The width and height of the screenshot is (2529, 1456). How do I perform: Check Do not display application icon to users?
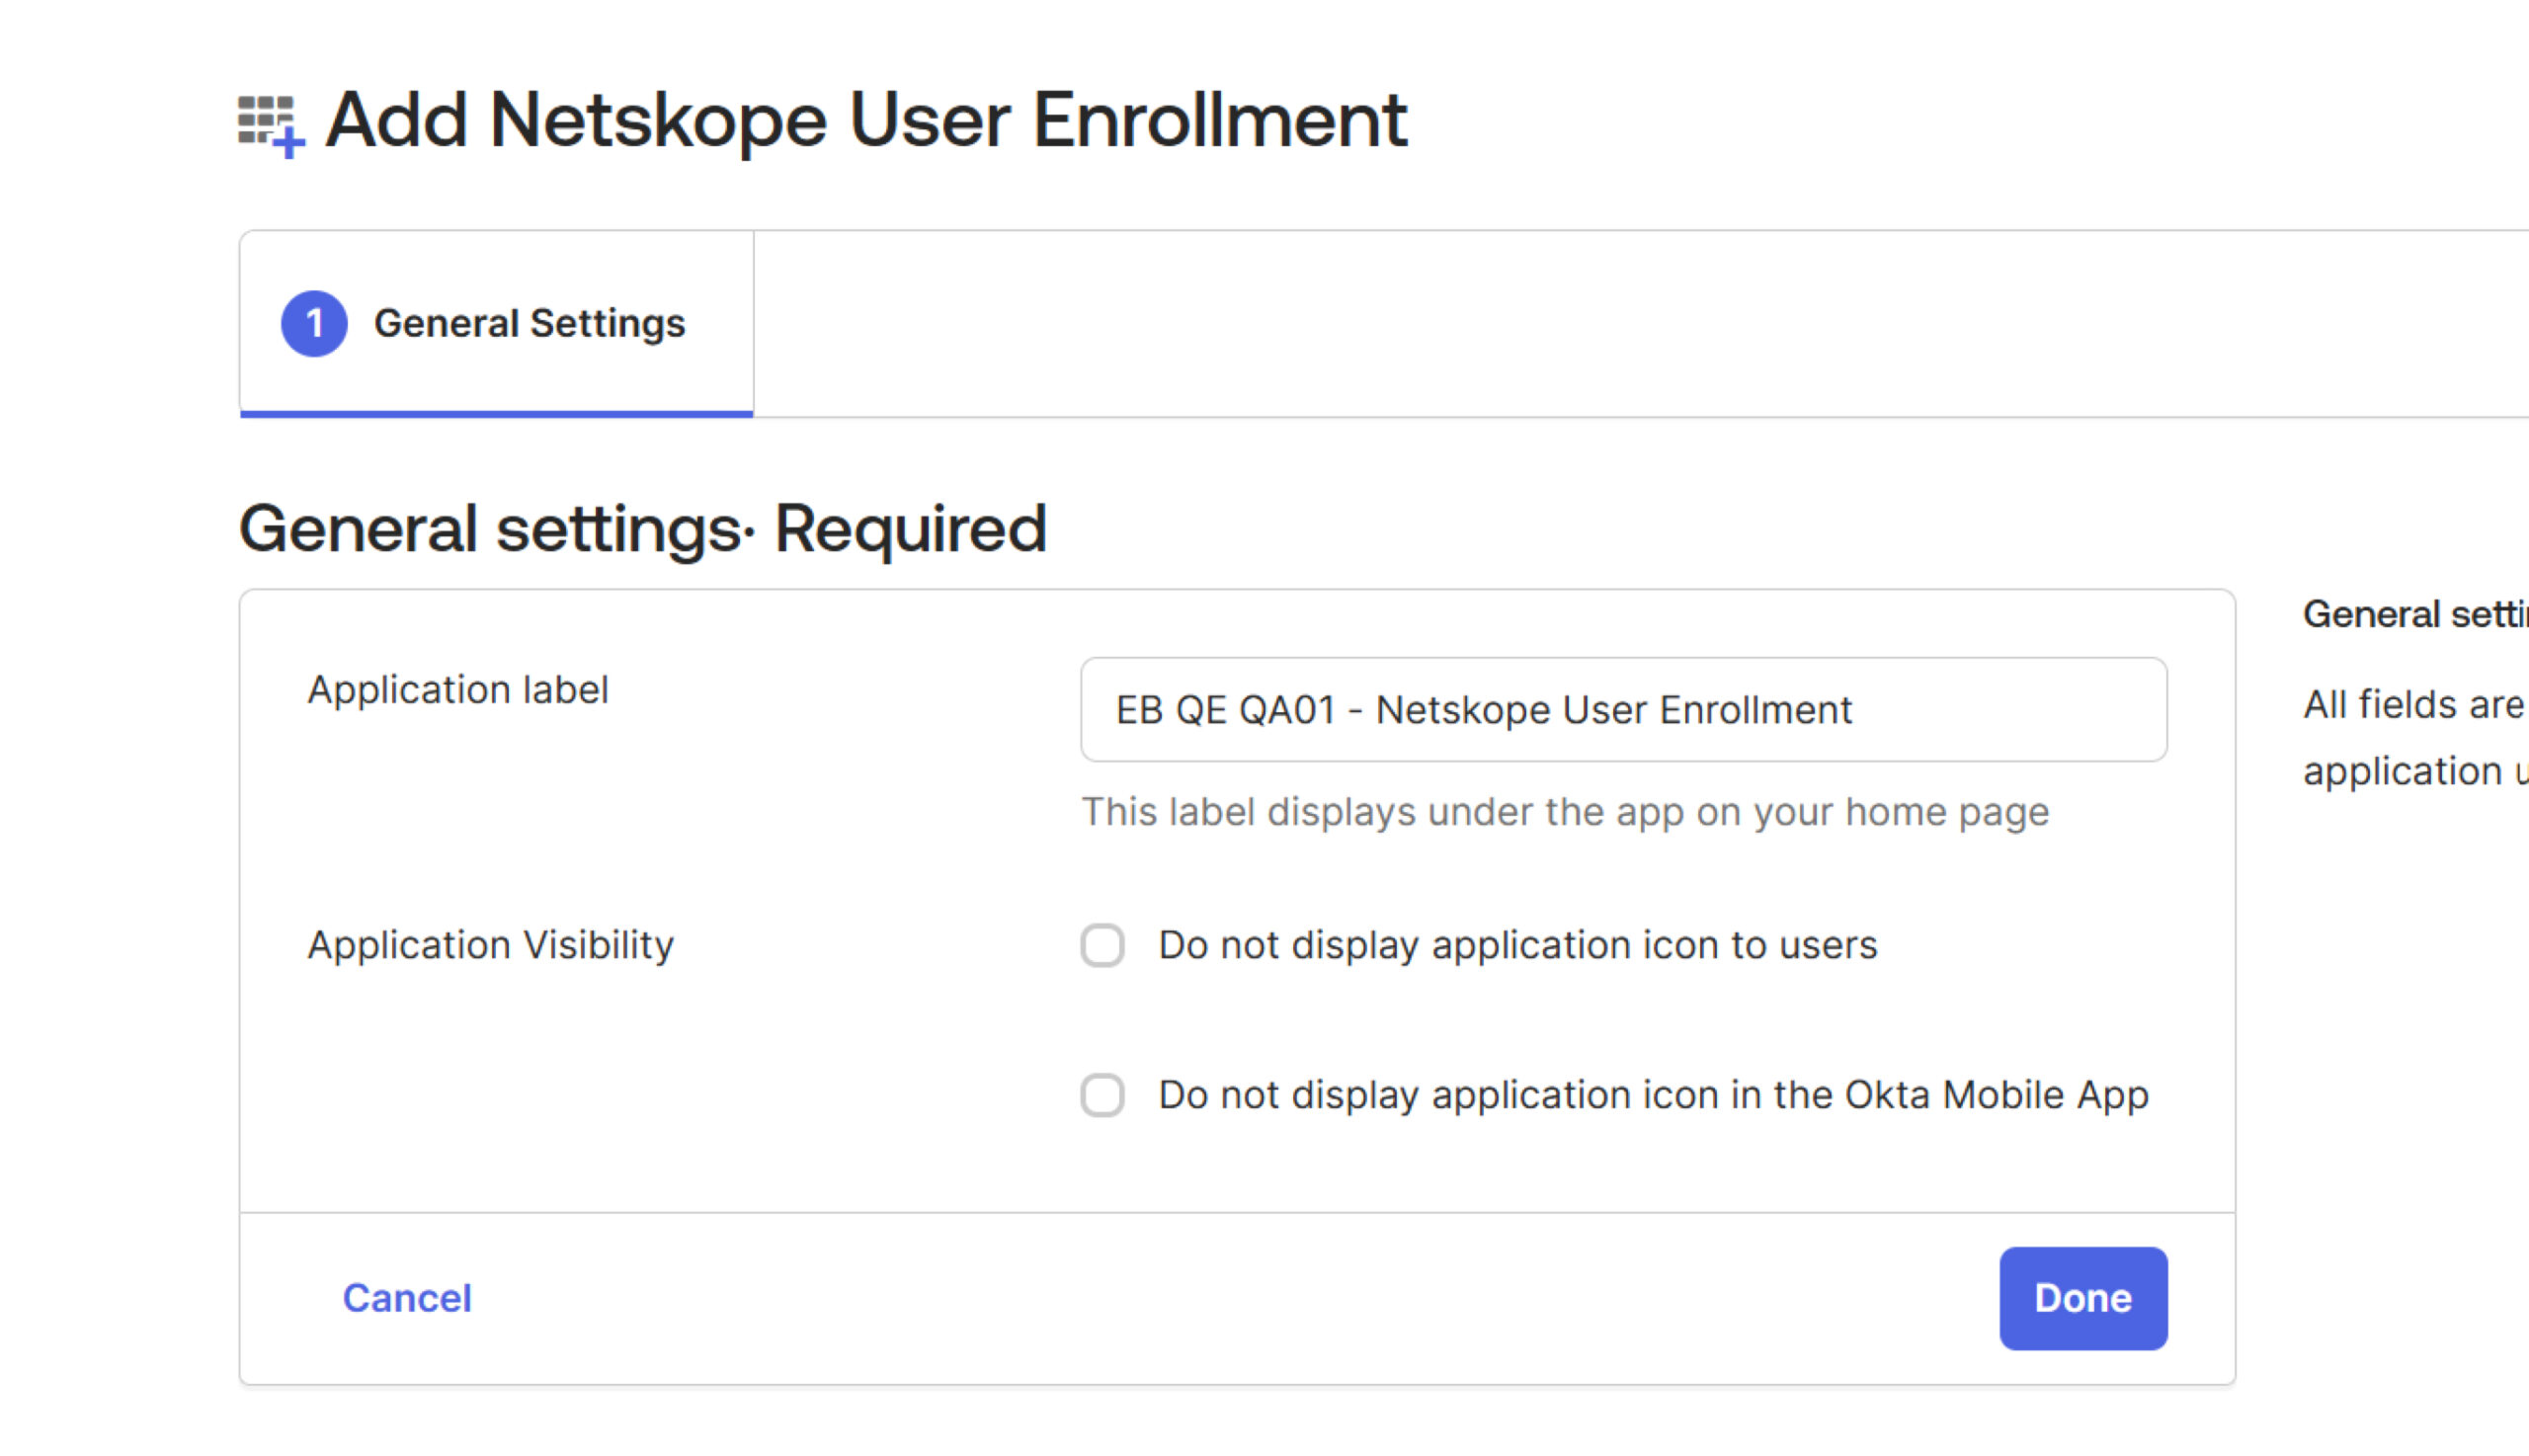coord(1102,945)
